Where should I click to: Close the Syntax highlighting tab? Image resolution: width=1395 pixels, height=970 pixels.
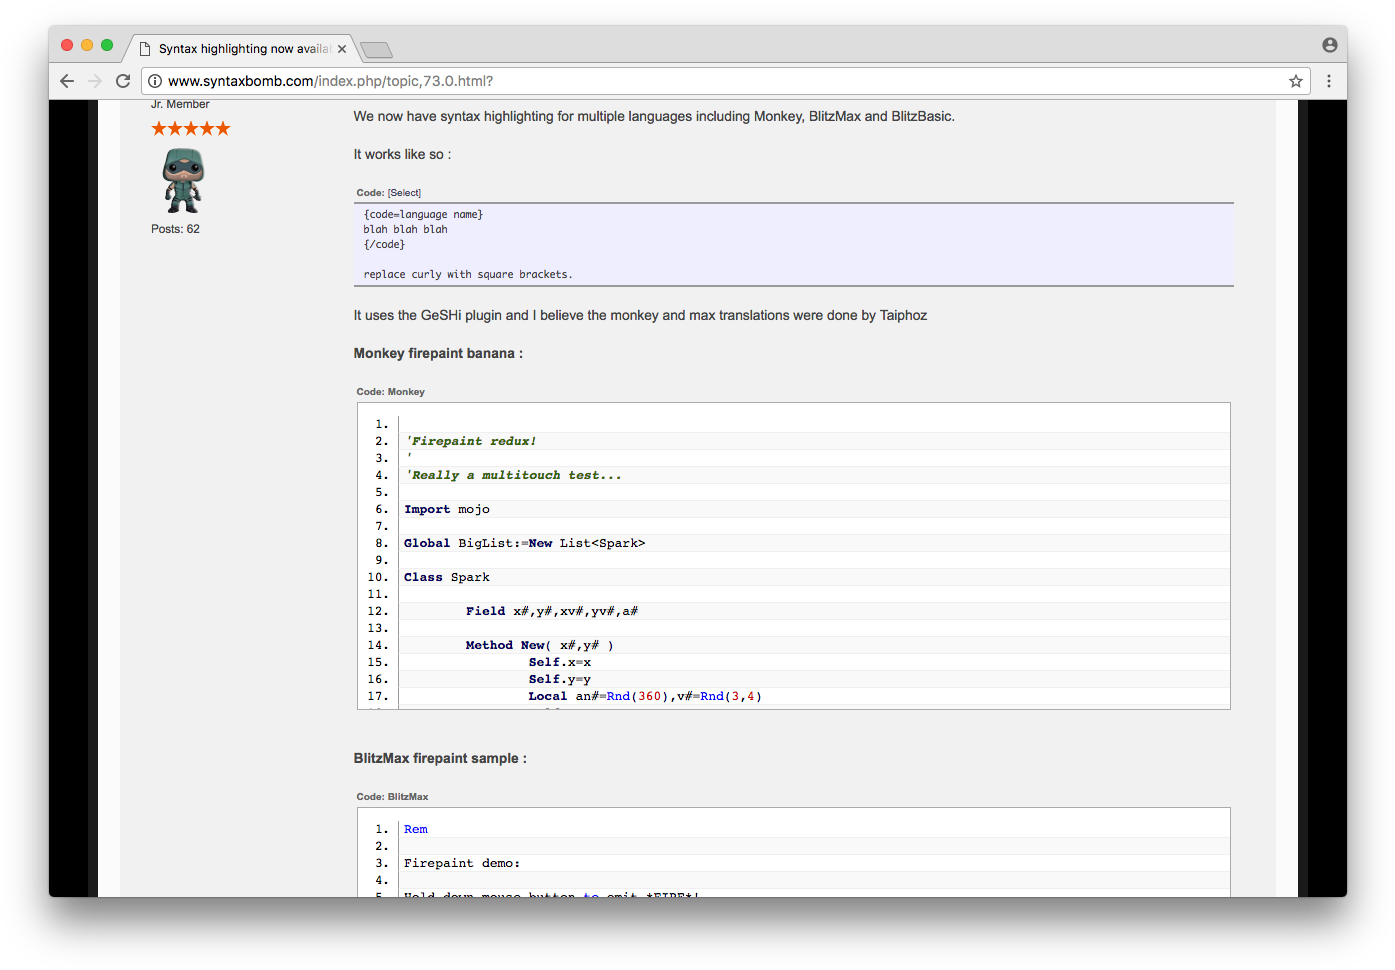[x=342, y=49]
